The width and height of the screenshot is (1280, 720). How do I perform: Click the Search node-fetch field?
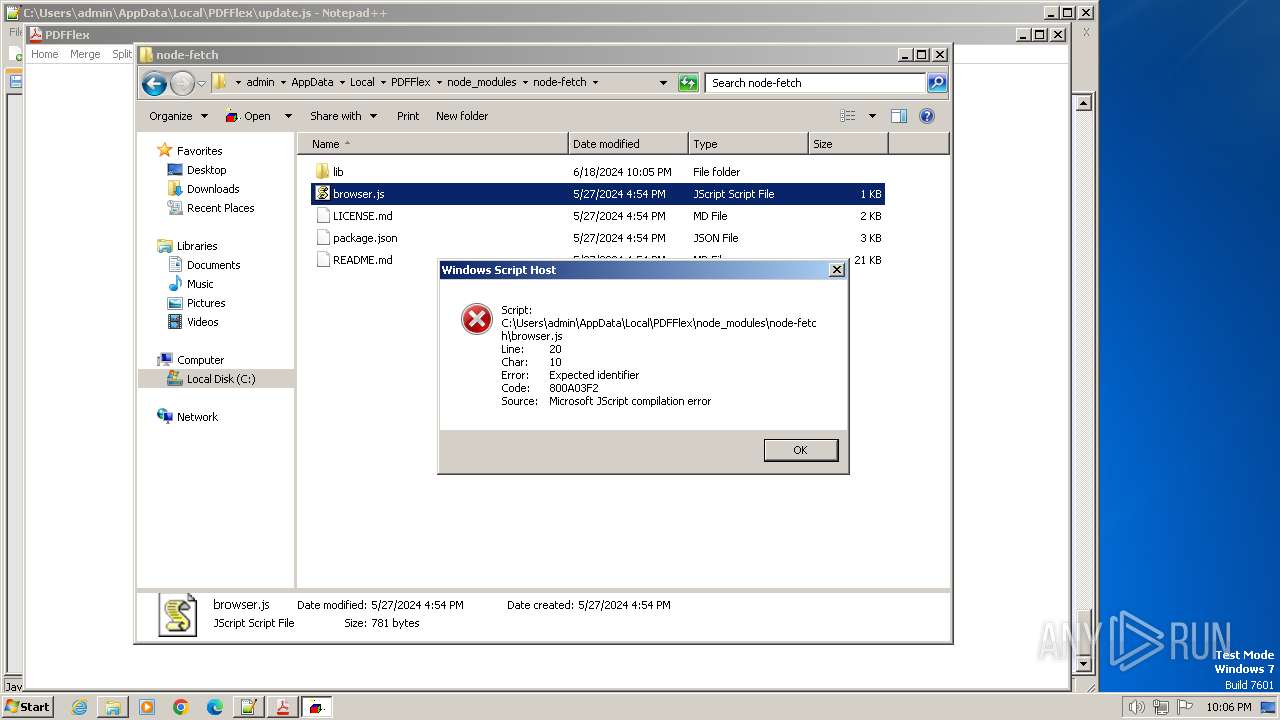click(x=815, y=83)
